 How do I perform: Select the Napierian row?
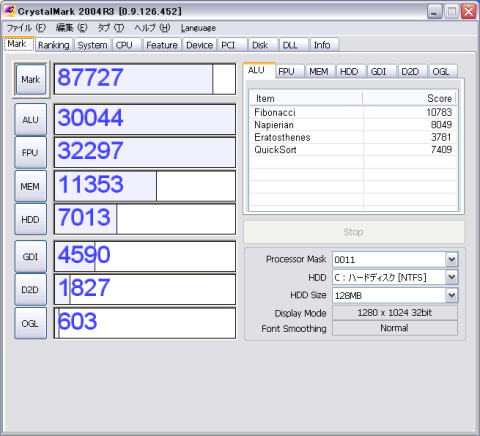click(x=353, y=125)
